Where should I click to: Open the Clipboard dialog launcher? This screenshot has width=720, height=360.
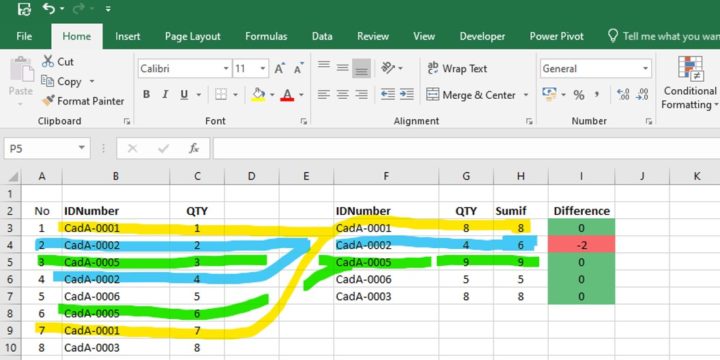(x=127, y=121)
